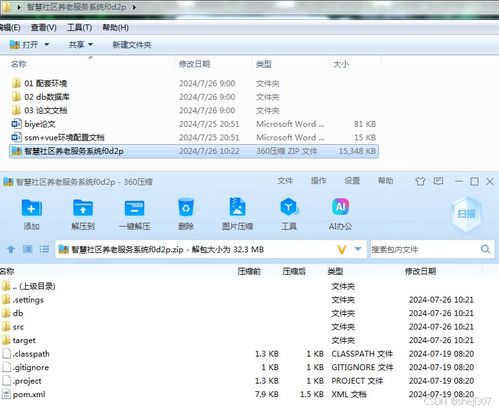Expand breadcrumb arrow after 智慧社区养老服务系统f0d2p
This screenshot has width=499, height=410.
tap(134, 7)
